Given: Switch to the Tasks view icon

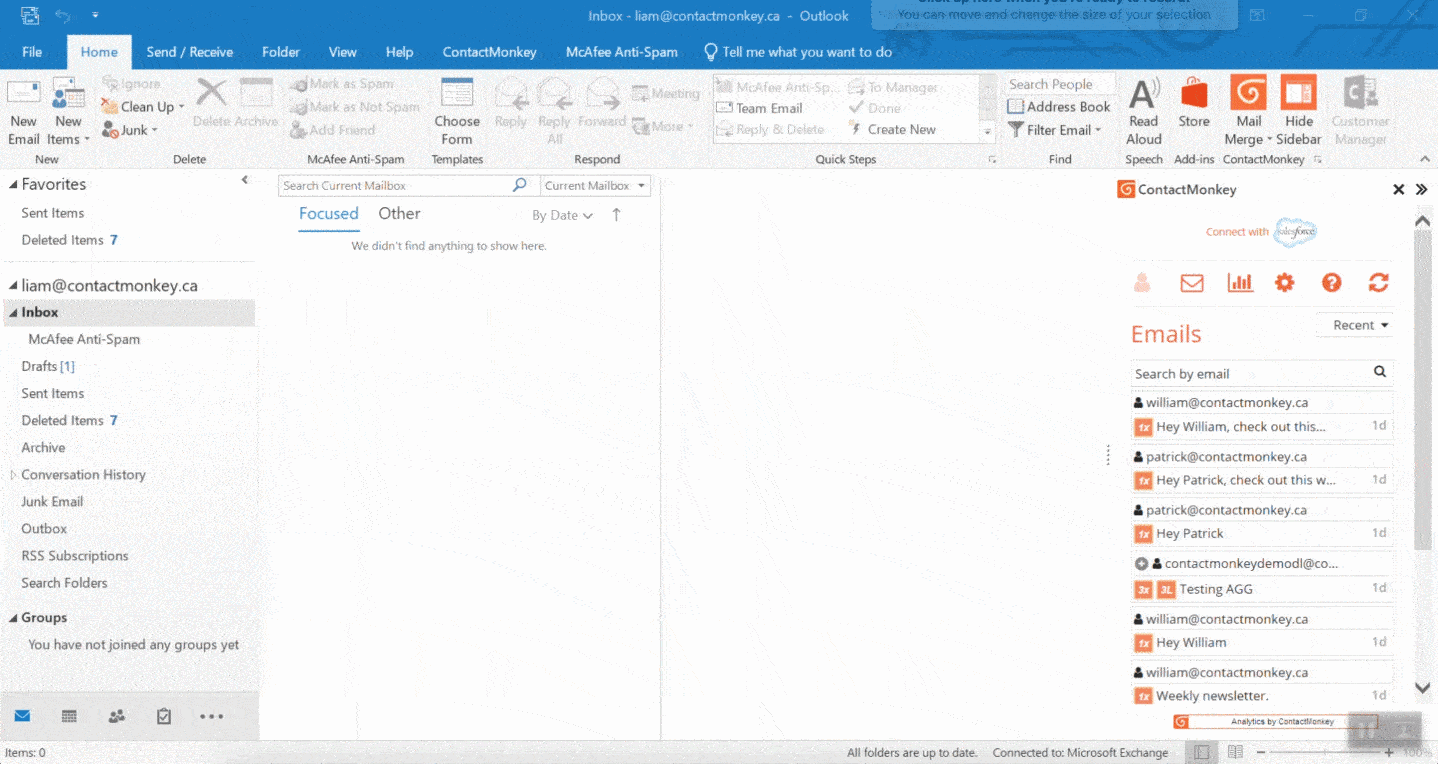Looking at the screenshot, I should [164, 716].
